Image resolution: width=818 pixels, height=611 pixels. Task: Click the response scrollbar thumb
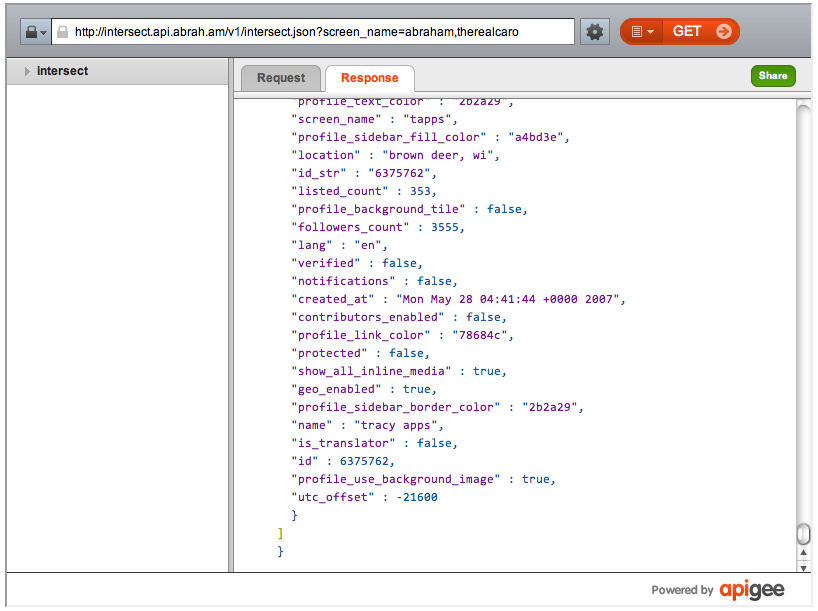[x=803, y=534]
